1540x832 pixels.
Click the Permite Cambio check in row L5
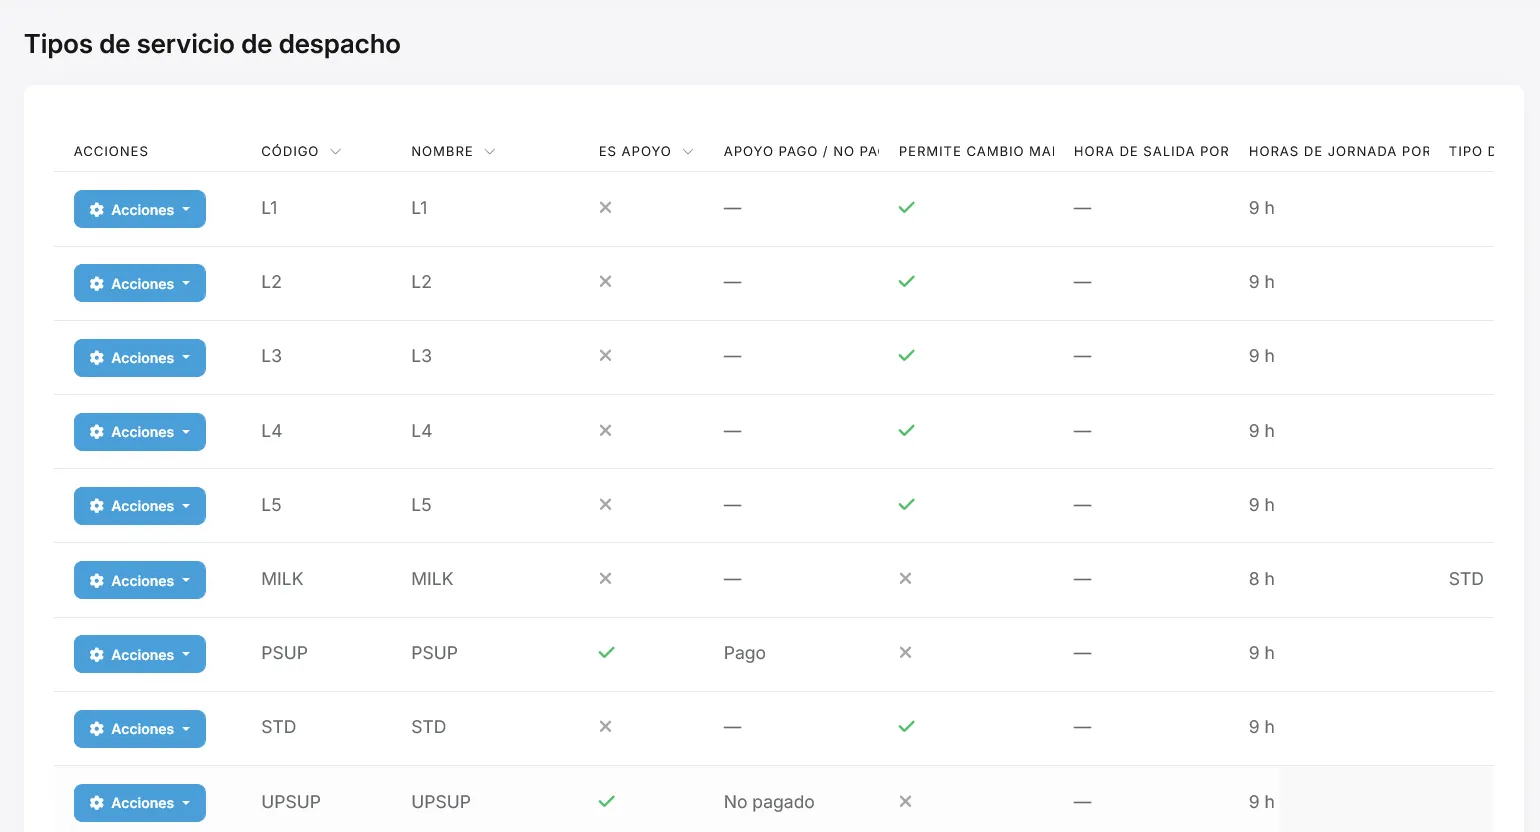tap(906, 505)
